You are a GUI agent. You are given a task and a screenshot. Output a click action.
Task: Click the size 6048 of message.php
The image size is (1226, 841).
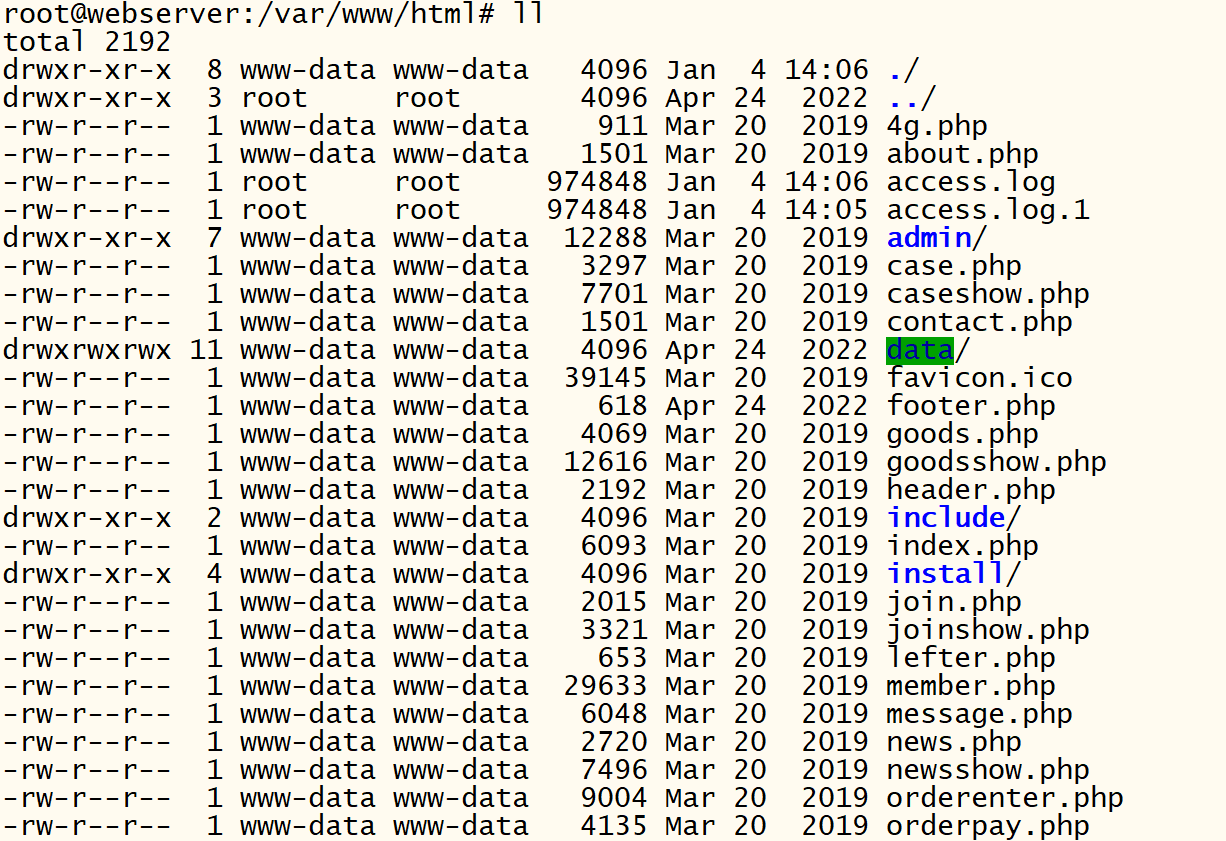click(614, 714)
